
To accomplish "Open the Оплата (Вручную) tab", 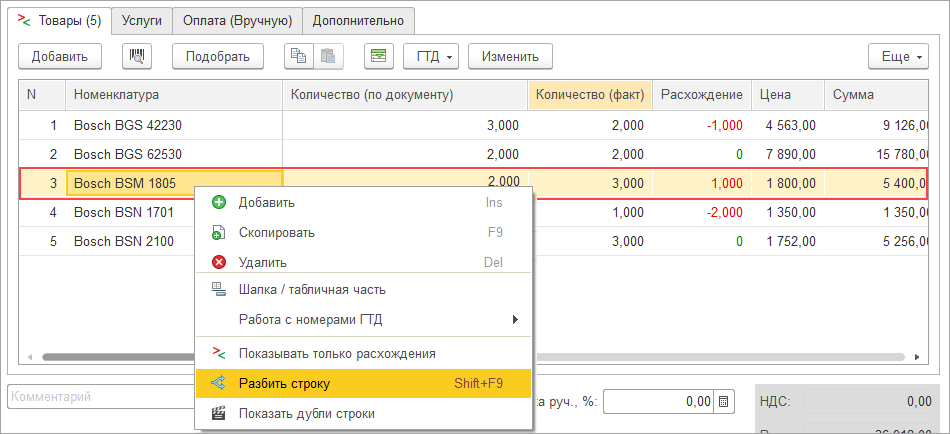I will click(x=237, y=20).
